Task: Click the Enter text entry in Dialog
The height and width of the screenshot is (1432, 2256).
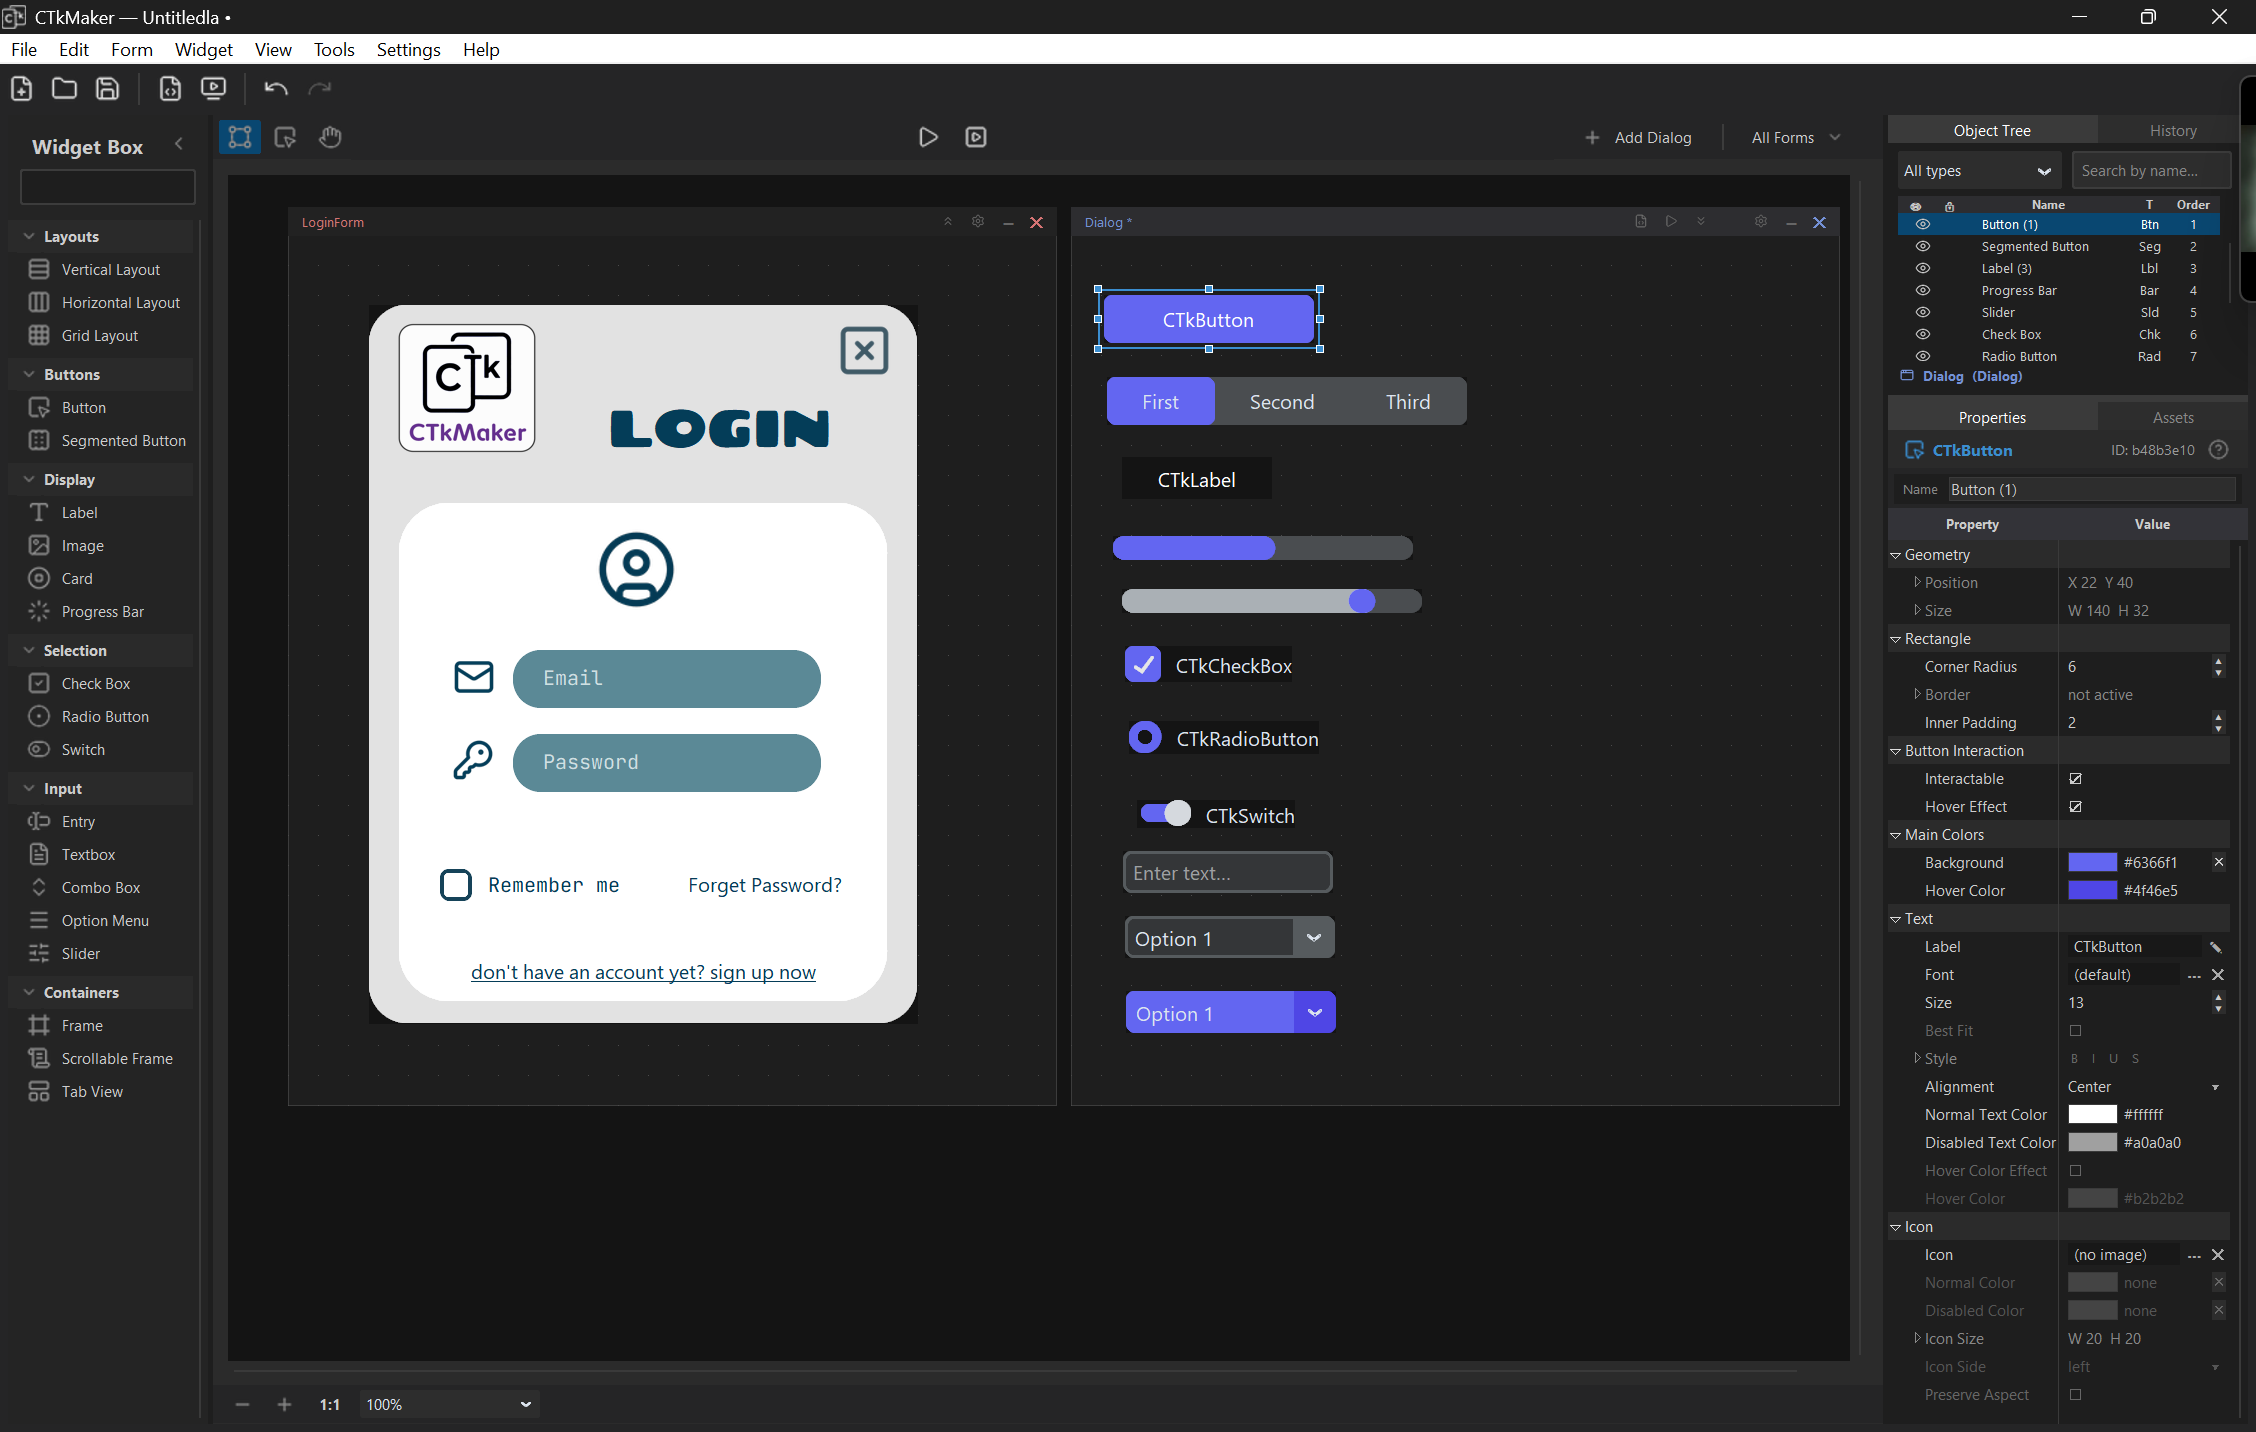Action: pyautogui.click(x=1228, y=873)
